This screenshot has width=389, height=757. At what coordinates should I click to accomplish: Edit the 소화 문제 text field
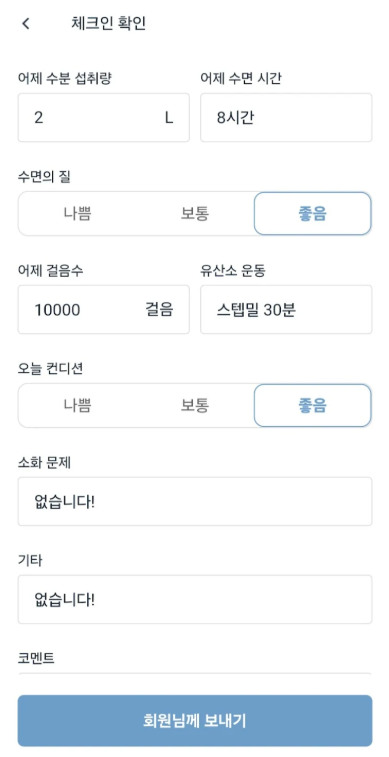pyautogui.click(x=195, y=502)
